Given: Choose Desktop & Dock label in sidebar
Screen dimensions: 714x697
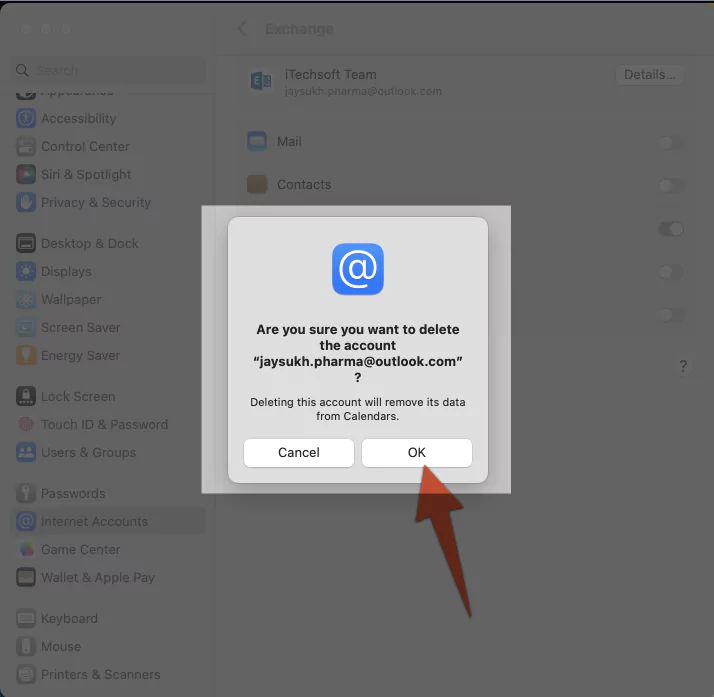Looking at the screenshot, I should [x=90, y=244].
